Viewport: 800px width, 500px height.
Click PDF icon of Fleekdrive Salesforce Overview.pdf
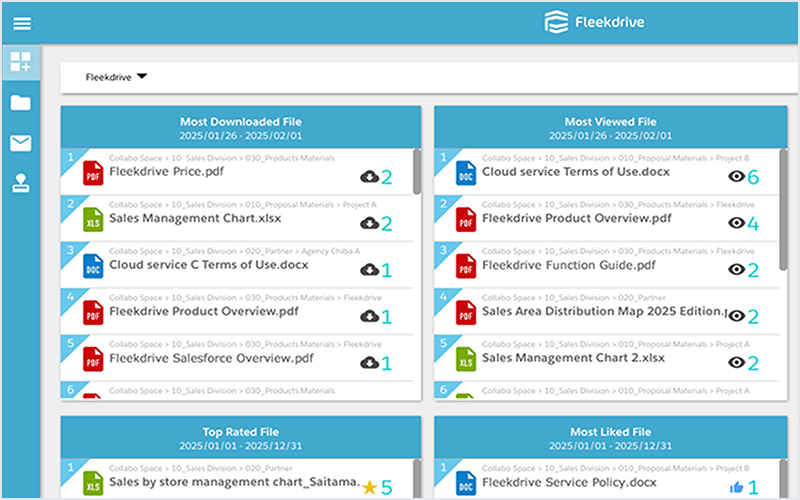click(x=93, y=359)
